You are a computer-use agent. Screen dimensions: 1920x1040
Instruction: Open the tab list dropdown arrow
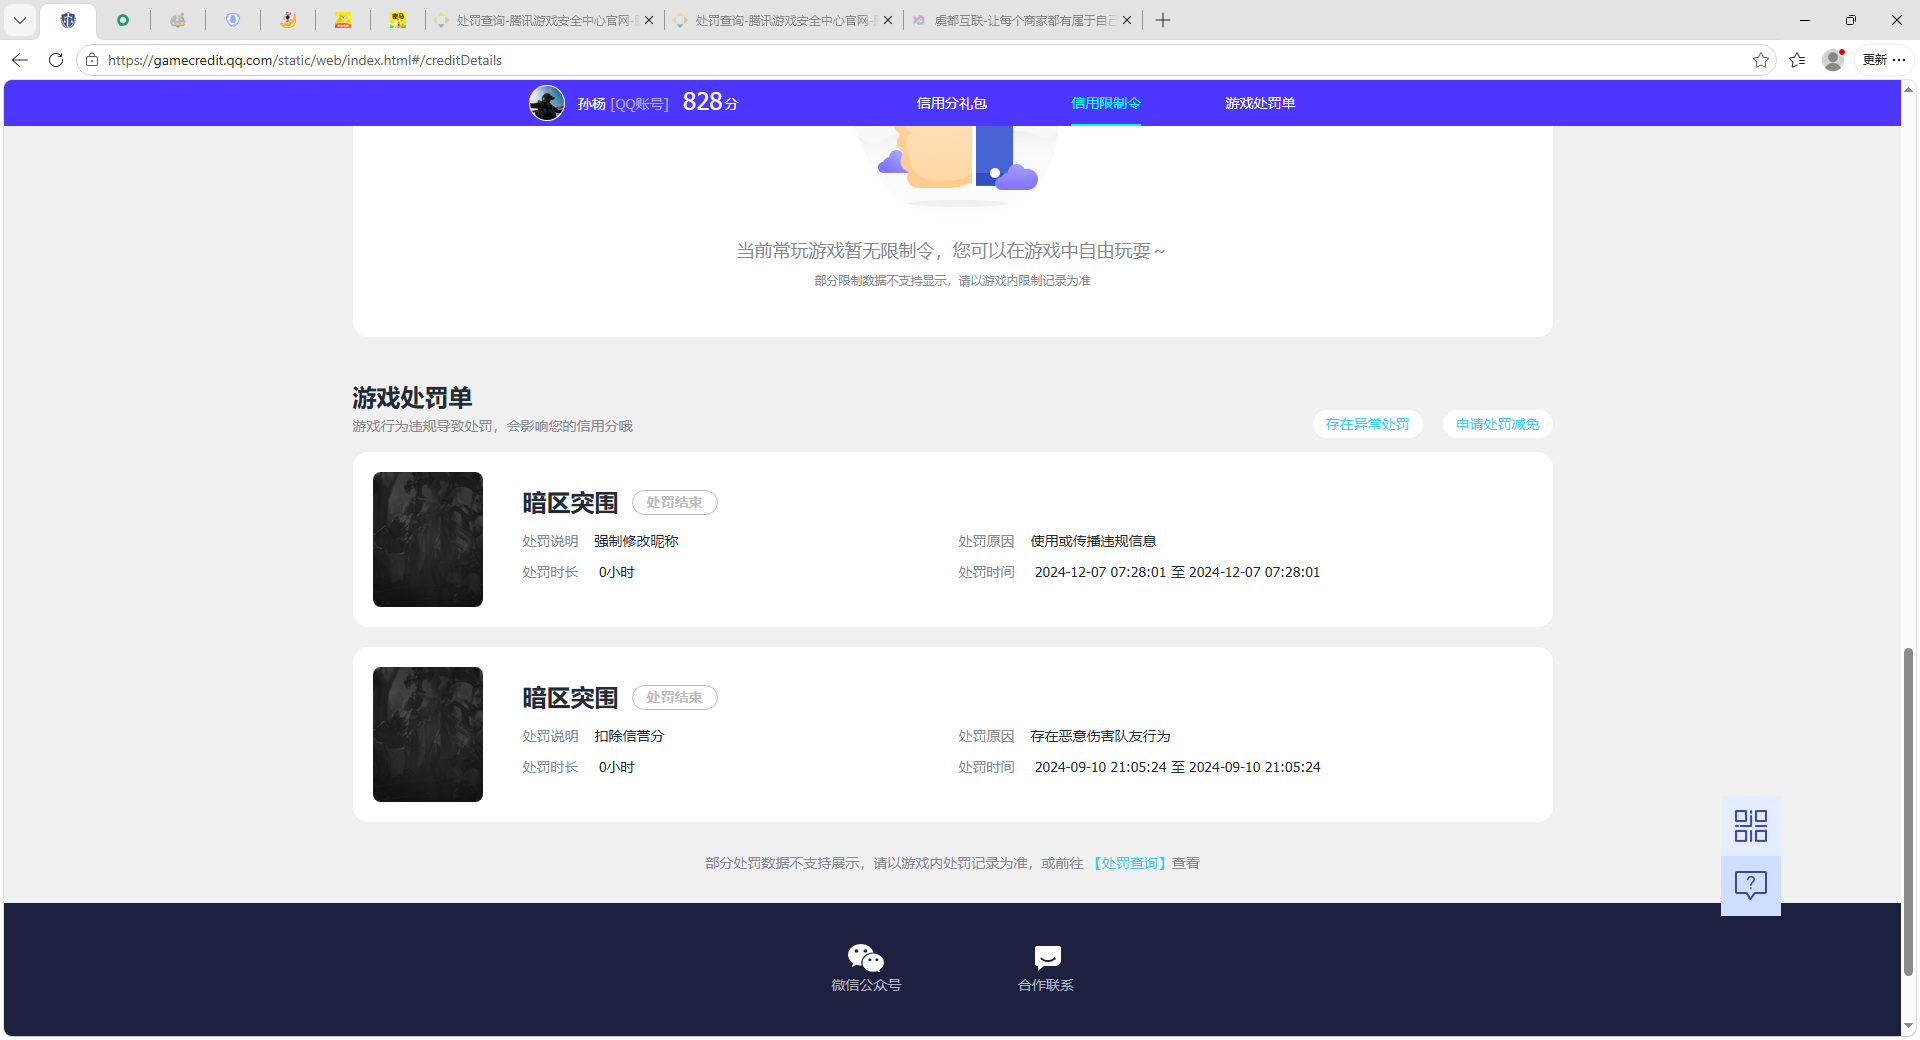(x=20, y=20)
